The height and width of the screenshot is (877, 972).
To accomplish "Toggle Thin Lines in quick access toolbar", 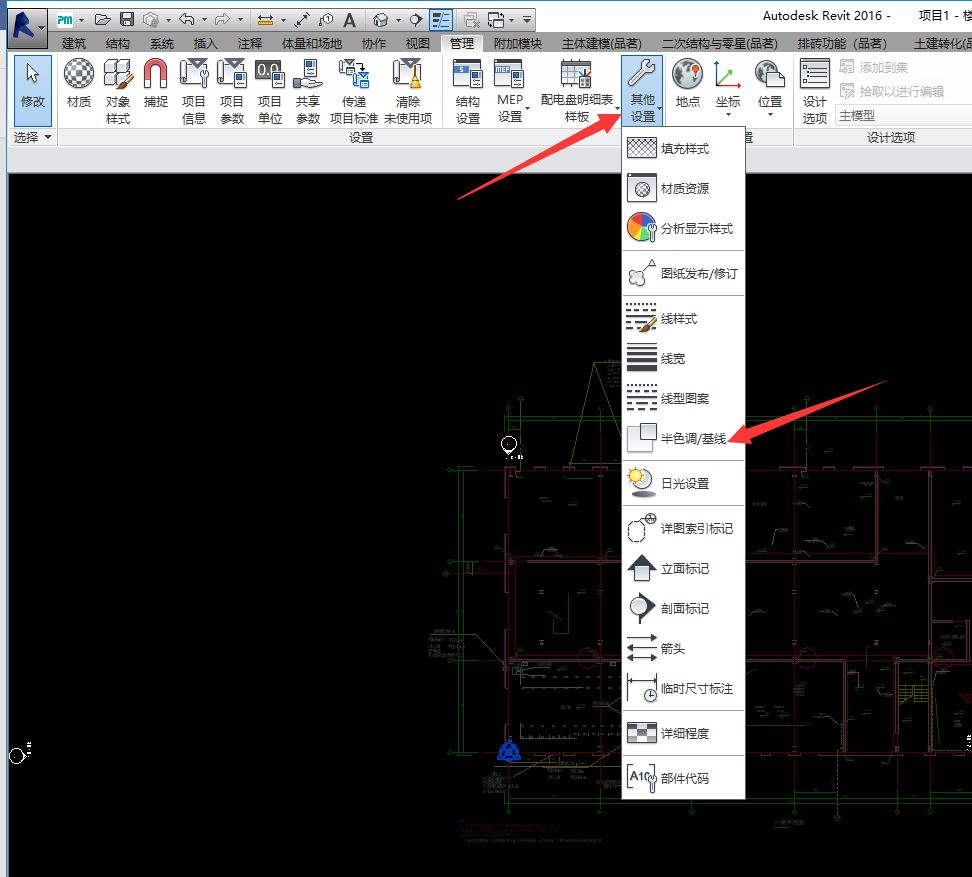I will (441, 20).
